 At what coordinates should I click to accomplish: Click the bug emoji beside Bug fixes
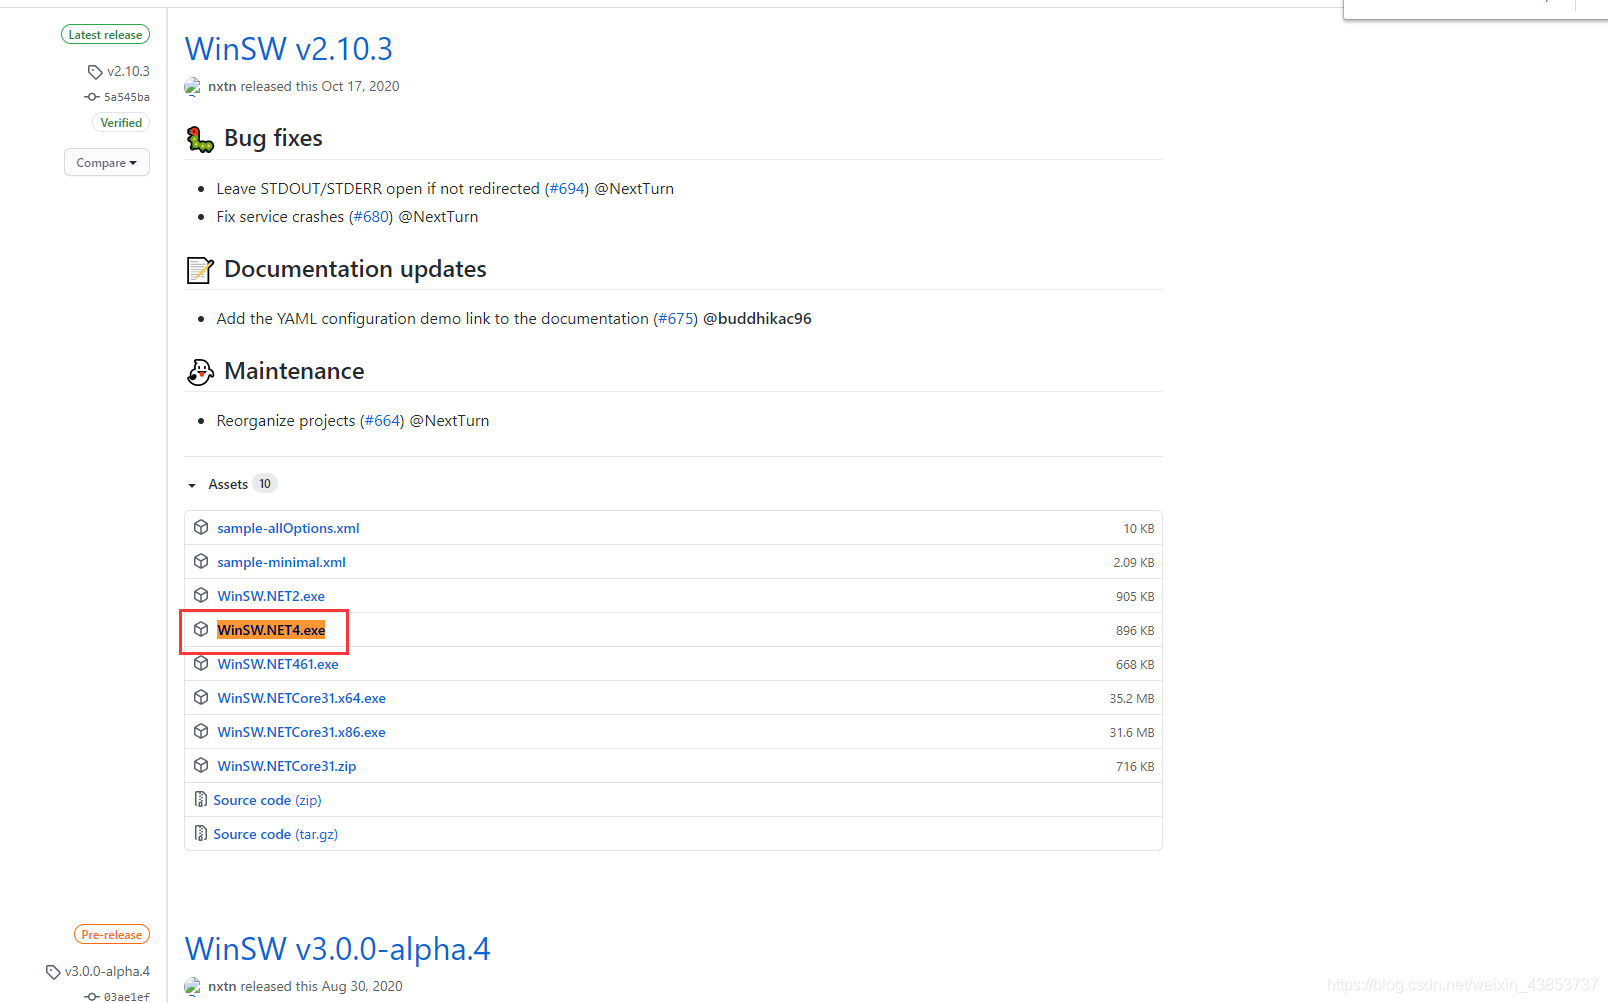click(200, 139)
